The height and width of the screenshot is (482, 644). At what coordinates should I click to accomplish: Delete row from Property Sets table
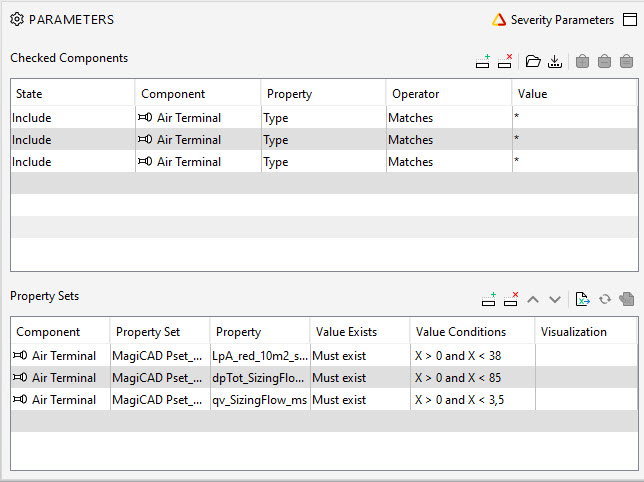coord(511,299)
